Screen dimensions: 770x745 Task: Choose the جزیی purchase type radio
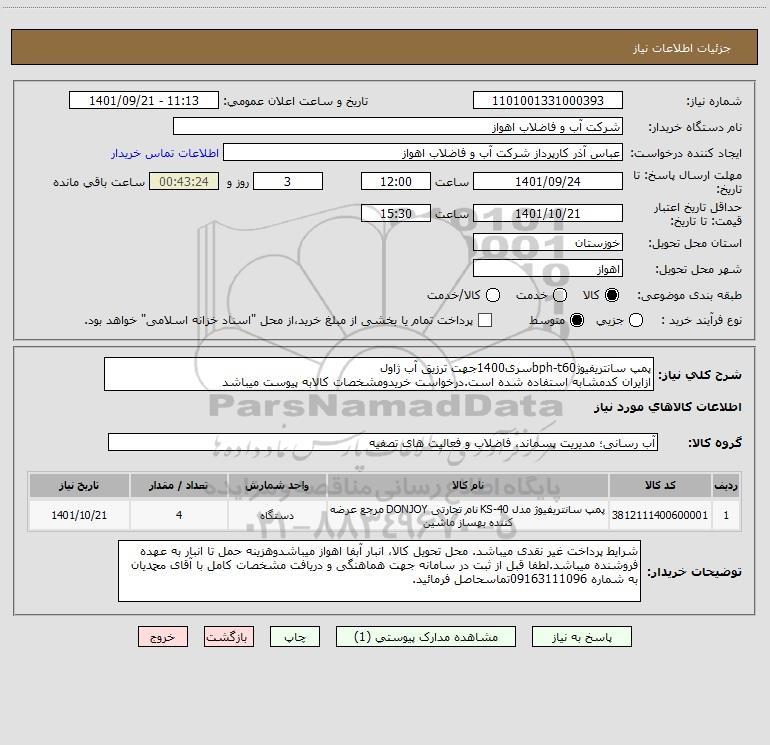coord(636,320)
